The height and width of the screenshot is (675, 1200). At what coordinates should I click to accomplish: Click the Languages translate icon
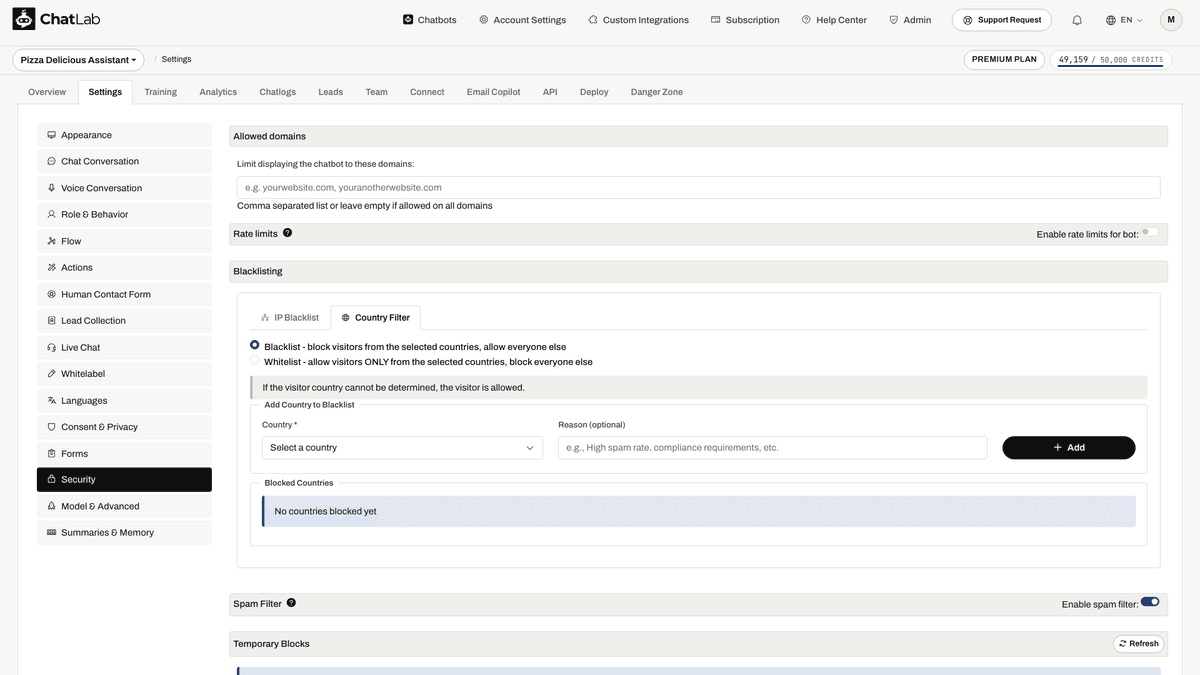pyautogui.click(x=51, y=400)
